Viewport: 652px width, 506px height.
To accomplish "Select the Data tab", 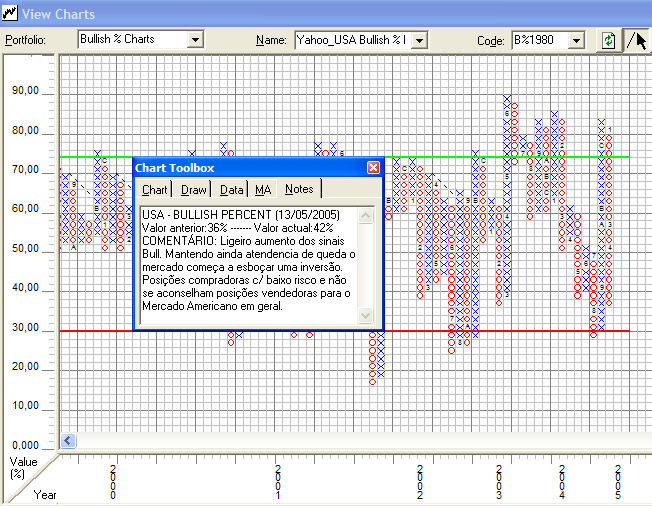I will (231, 190).
